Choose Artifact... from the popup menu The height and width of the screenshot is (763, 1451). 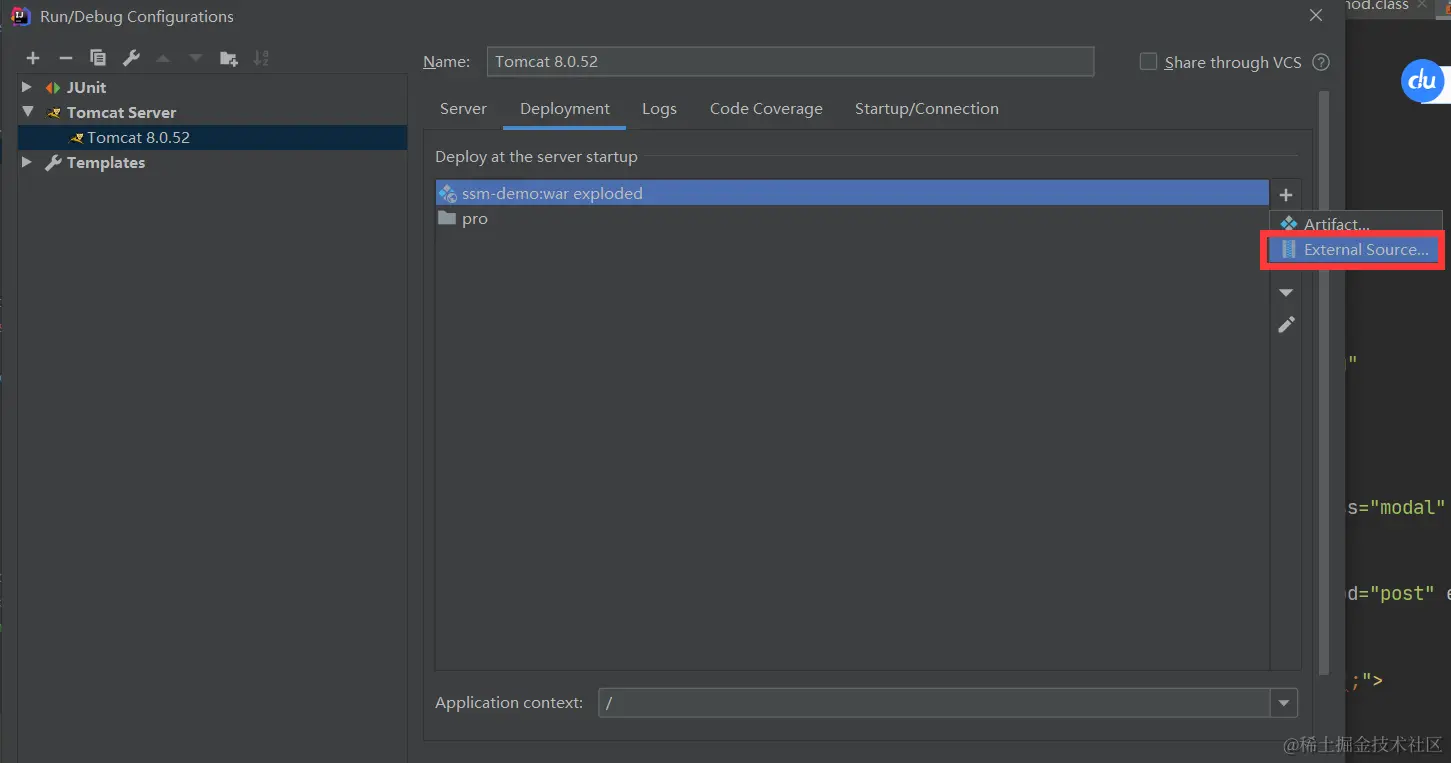[x=1356, y=224]
